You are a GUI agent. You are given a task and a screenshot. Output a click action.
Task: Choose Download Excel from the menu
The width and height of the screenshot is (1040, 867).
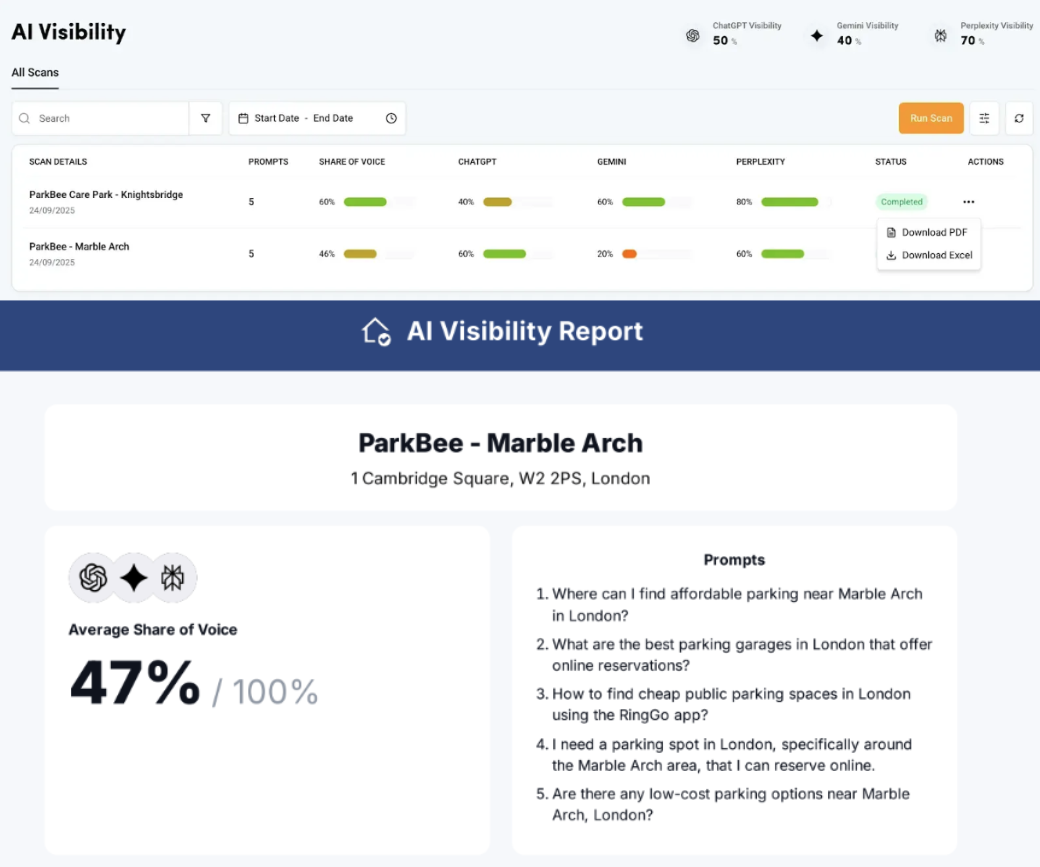click(929, 255)
